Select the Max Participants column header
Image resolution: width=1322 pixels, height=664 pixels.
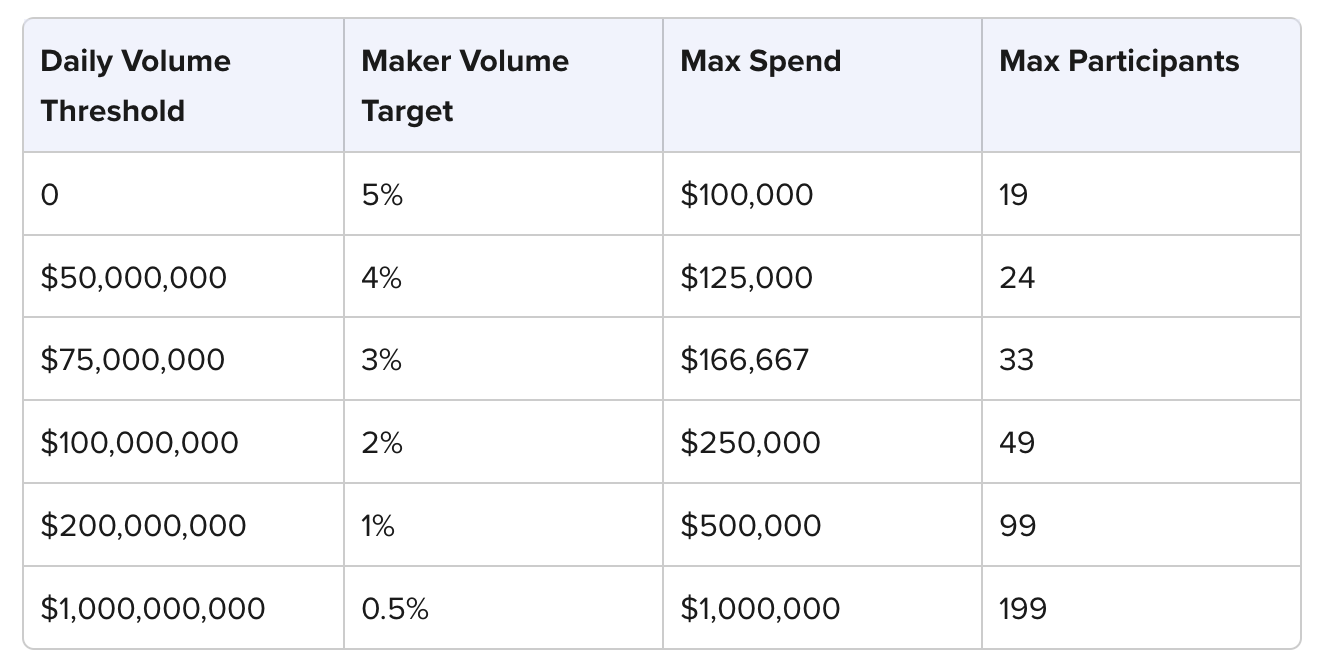coord(1119,62)
